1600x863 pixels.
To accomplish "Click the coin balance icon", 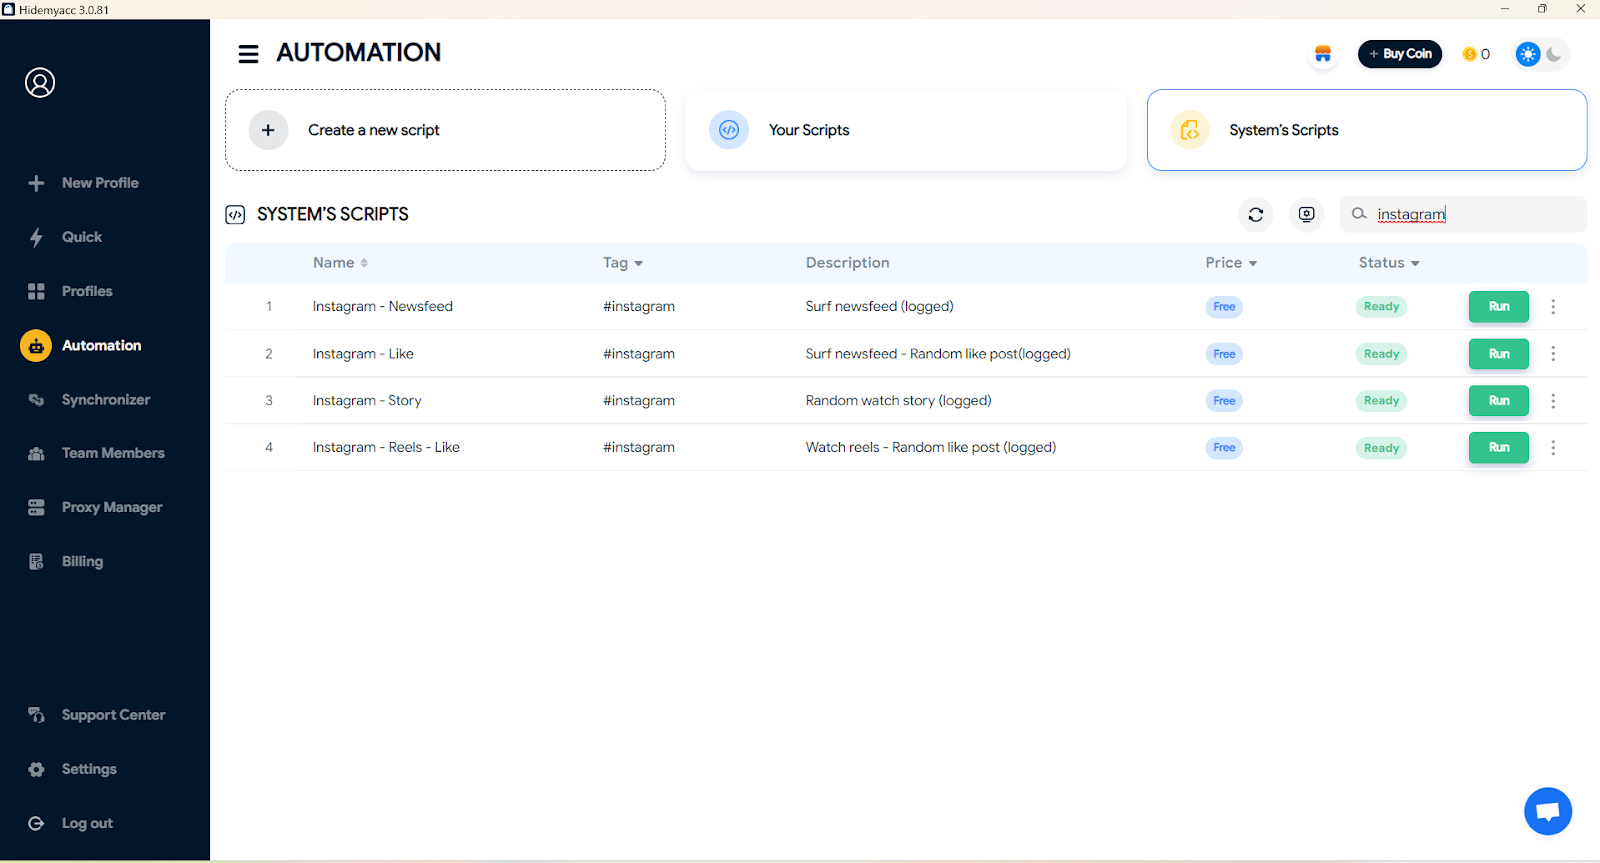I will click(1469, 54).
